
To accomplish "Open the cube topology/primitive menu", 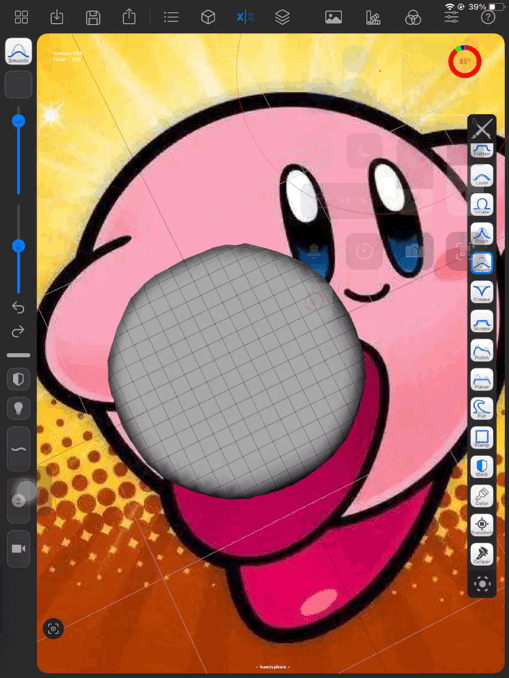I will coord(208,17).
